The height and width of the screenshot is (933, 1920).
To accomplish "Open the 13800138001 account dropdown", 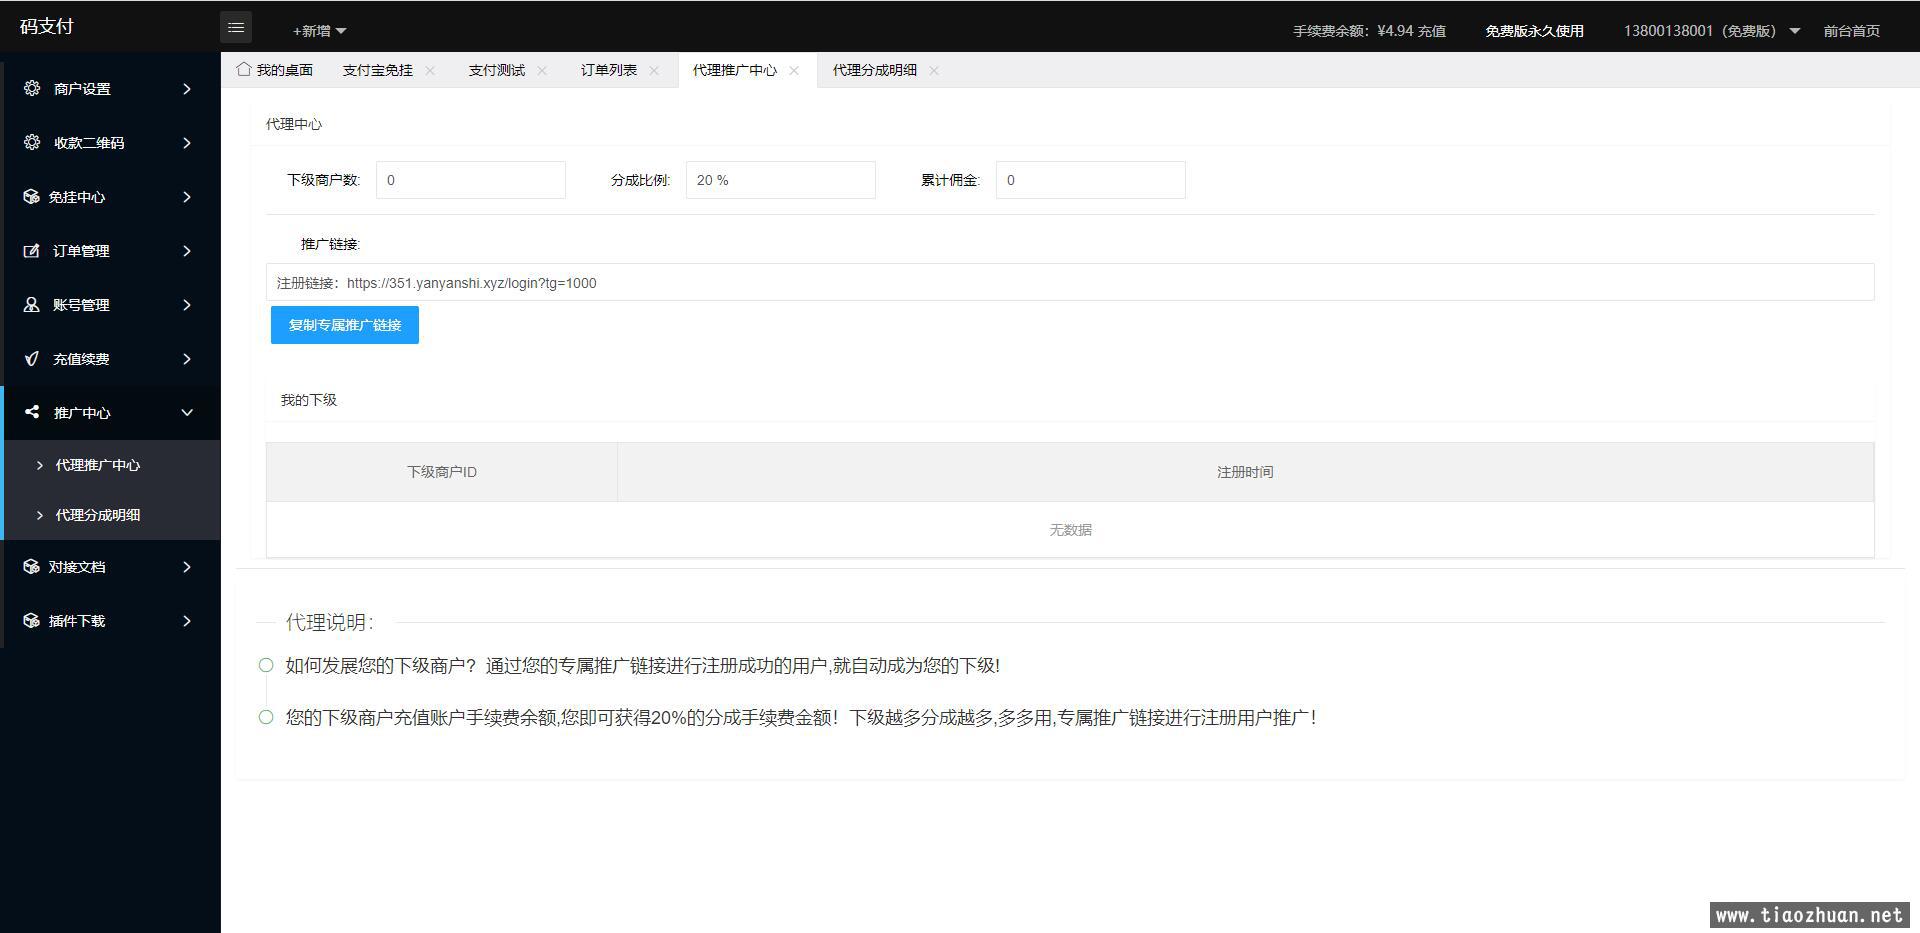I will (1711, 31).
